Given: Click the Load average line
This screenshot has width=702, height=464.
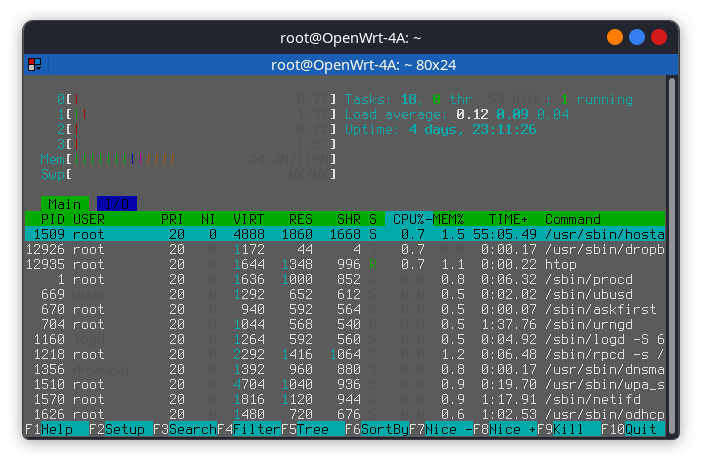Looking at the screenshot, I should (457, 114).
